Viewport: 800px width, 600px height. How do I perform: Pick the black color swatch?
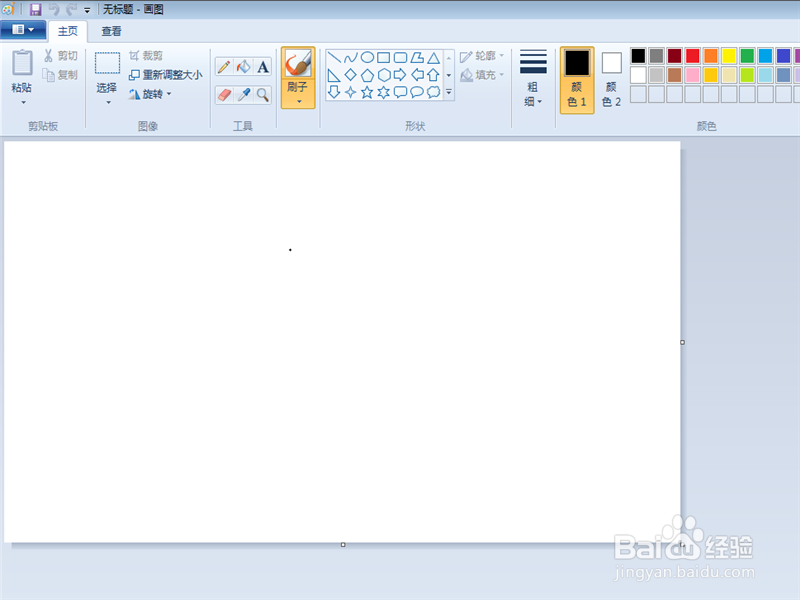[638, 56]
